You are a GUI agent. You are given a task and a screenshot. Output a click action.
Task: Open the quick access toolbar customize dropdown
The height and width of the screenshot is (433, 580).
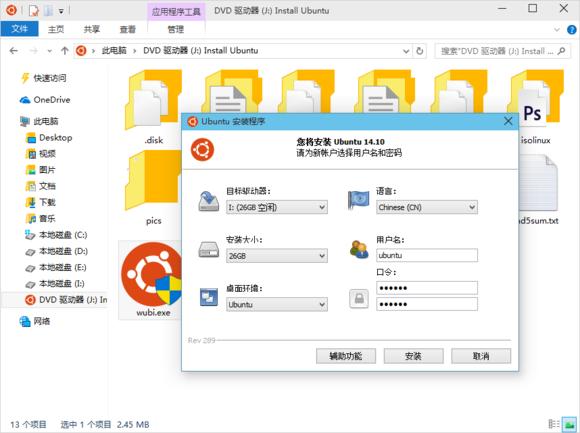click(x=61, y=11)
